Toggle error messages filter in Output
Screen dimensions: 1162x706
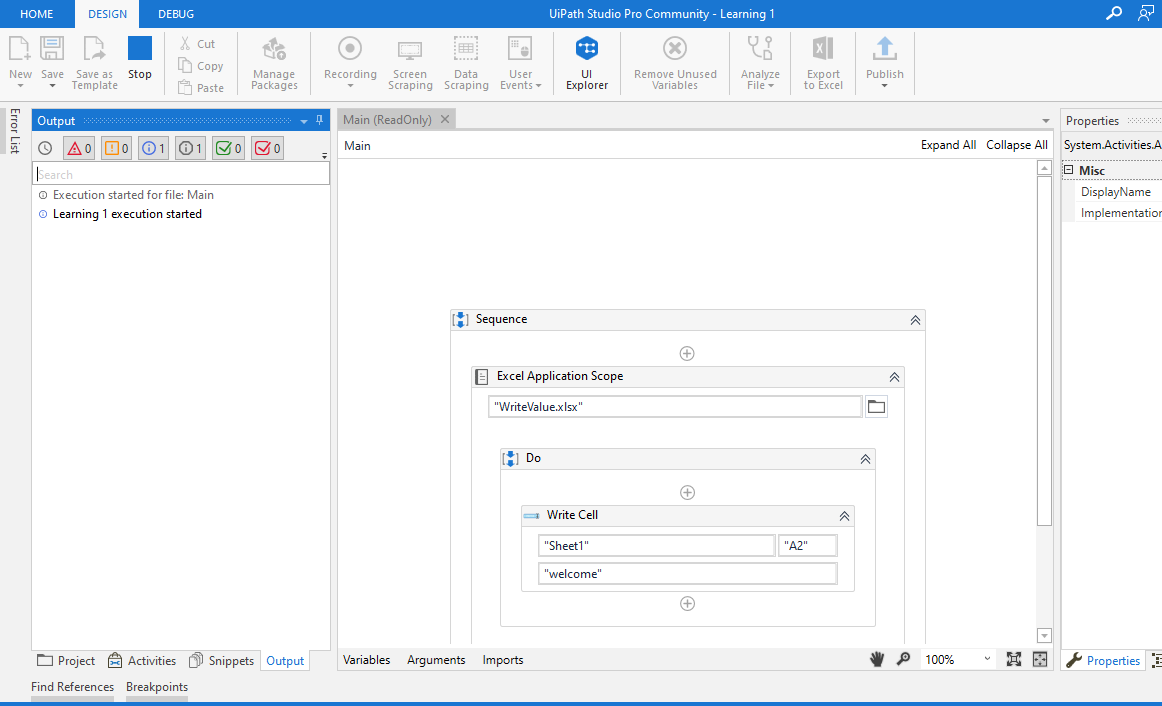coord(79,148)
